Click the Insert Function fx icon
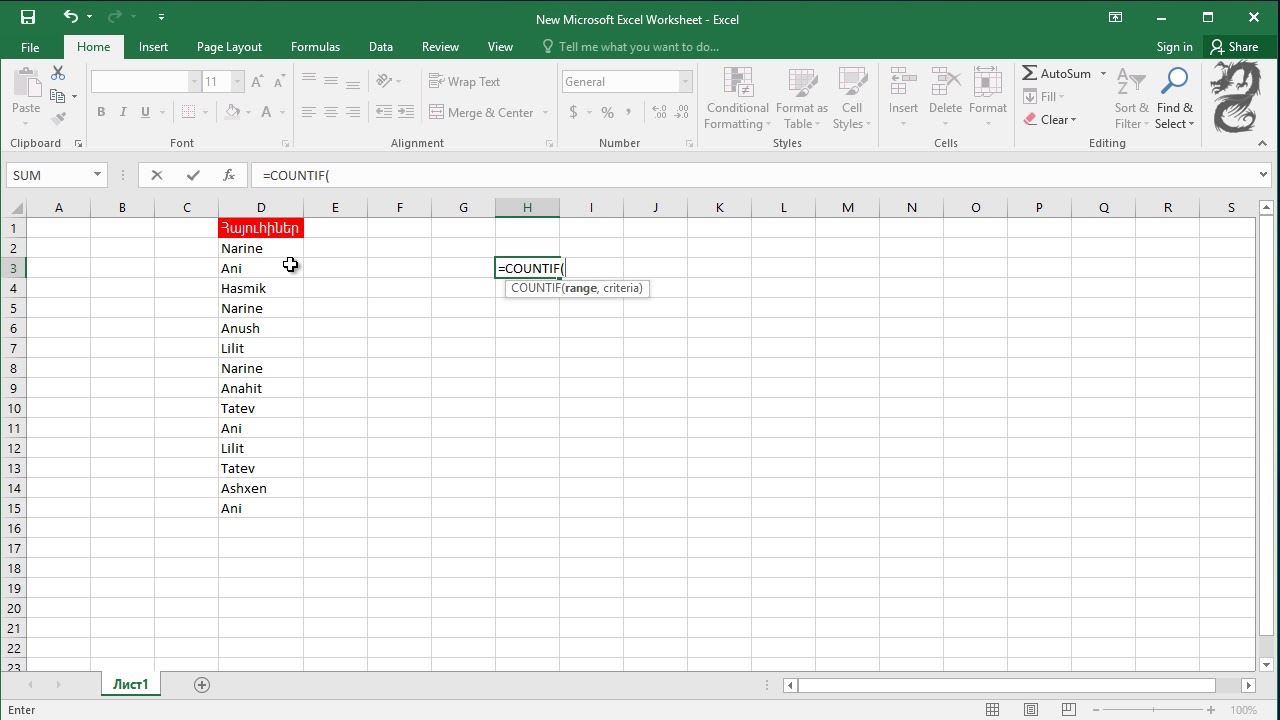Image resolution: width=1280 pixels, height=720 pixels. coord(228,175)
